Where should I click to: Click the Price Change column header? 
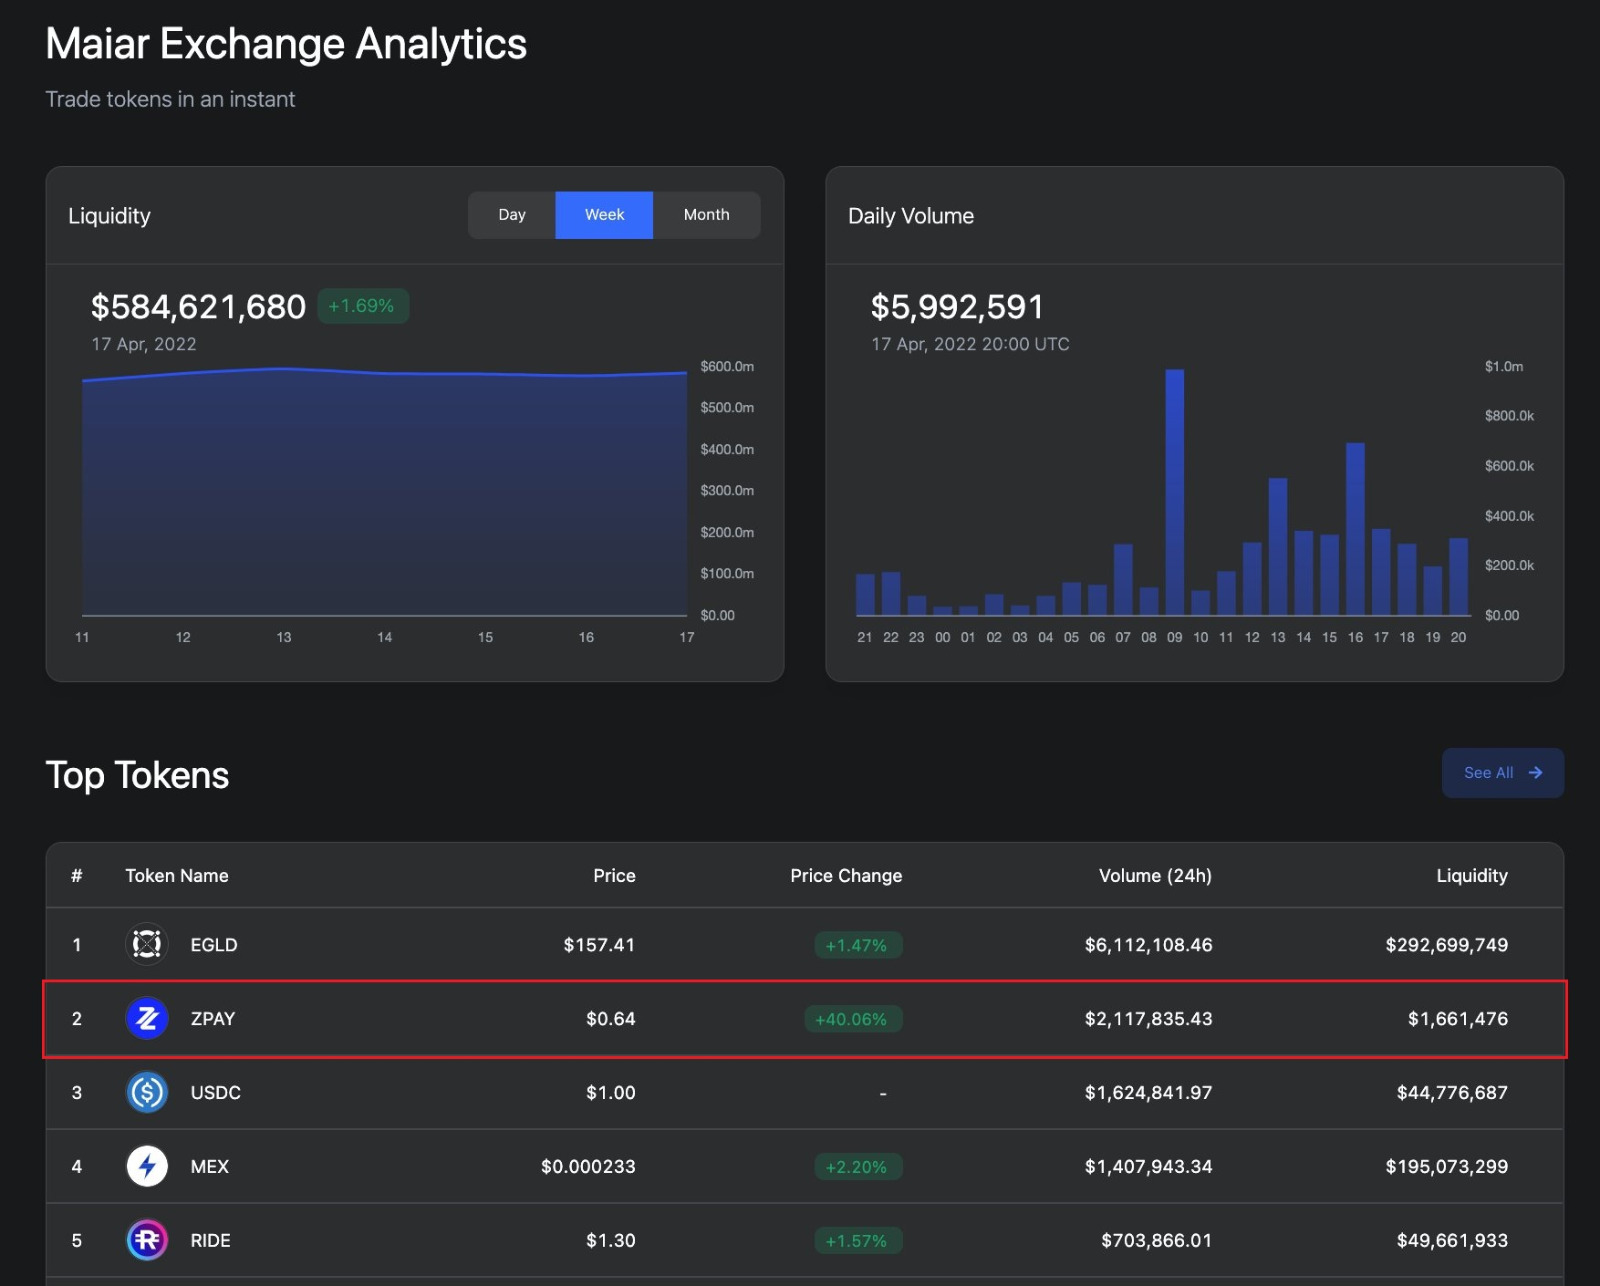pos(846,876)
